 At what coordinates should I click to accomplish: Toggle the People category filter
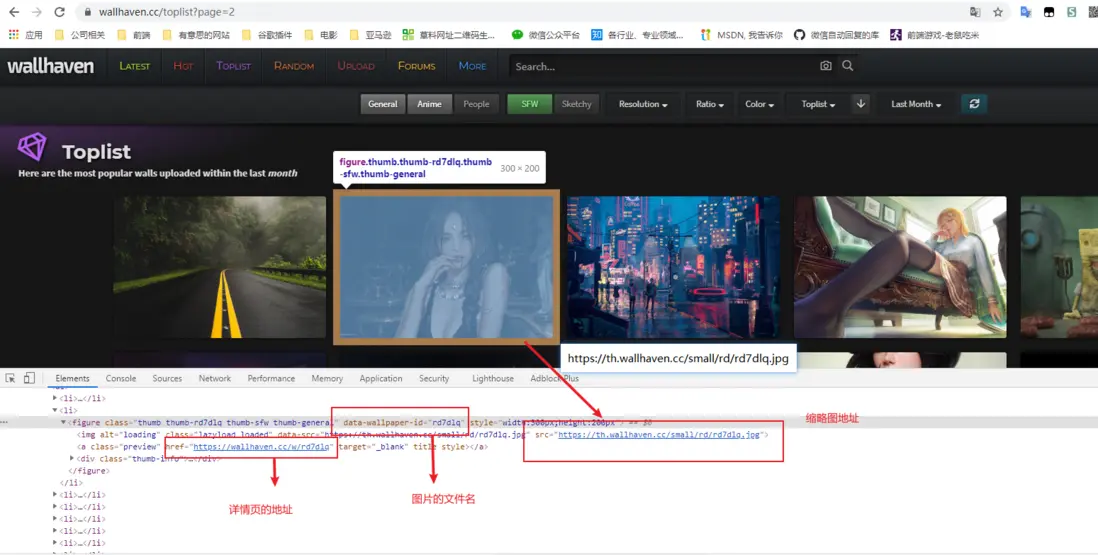[476, 104]
